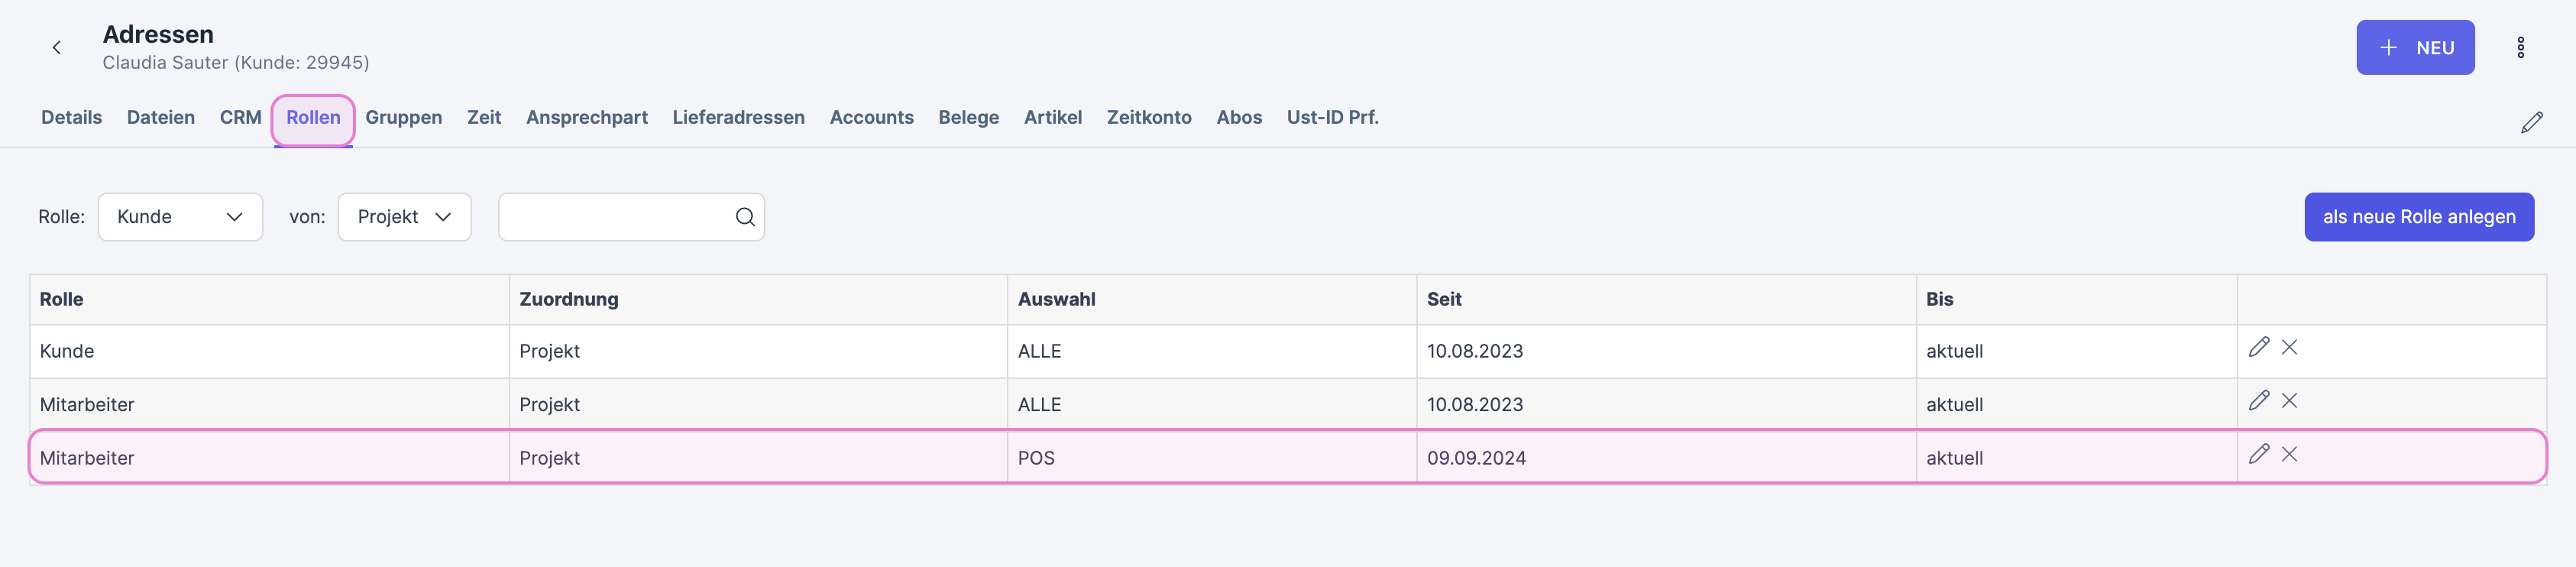The width and height of the screenshot is (2576, 567).
Task: Open the three-dot overflow menu top right
Action: click(x=2521, y=47)
